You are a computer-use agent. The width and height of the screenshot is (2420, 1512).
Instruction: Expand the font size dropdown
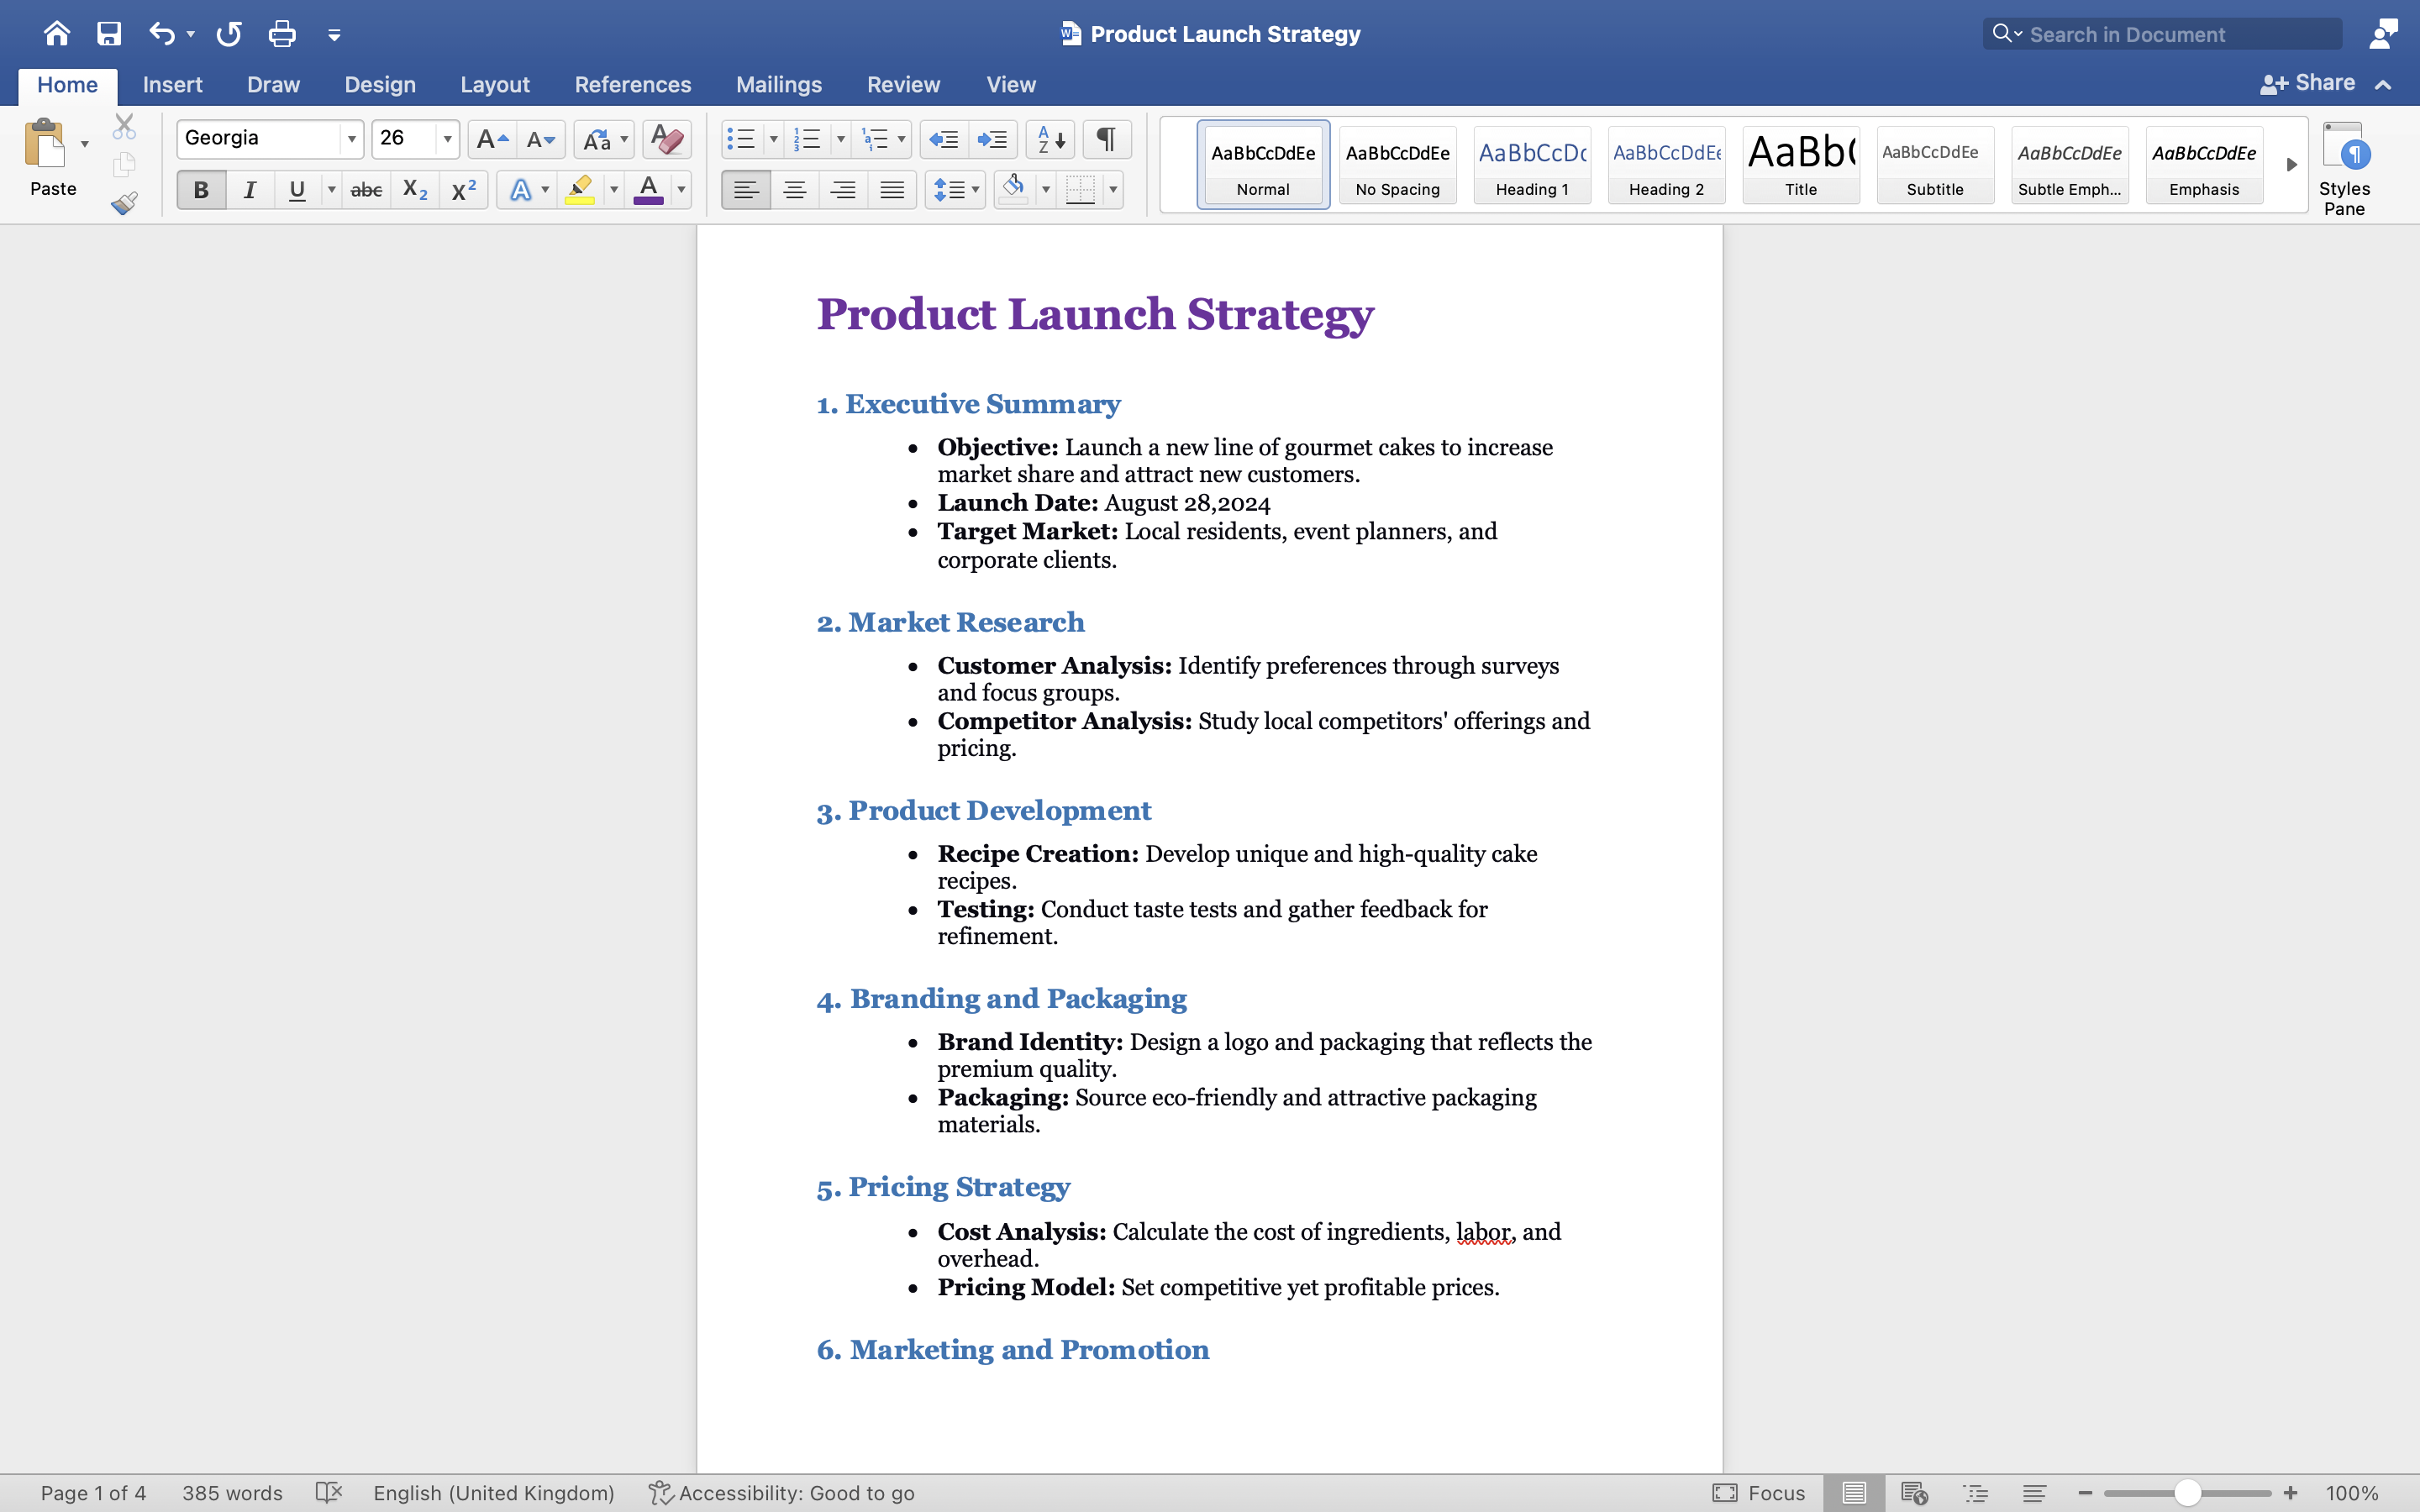pos(447,139)
